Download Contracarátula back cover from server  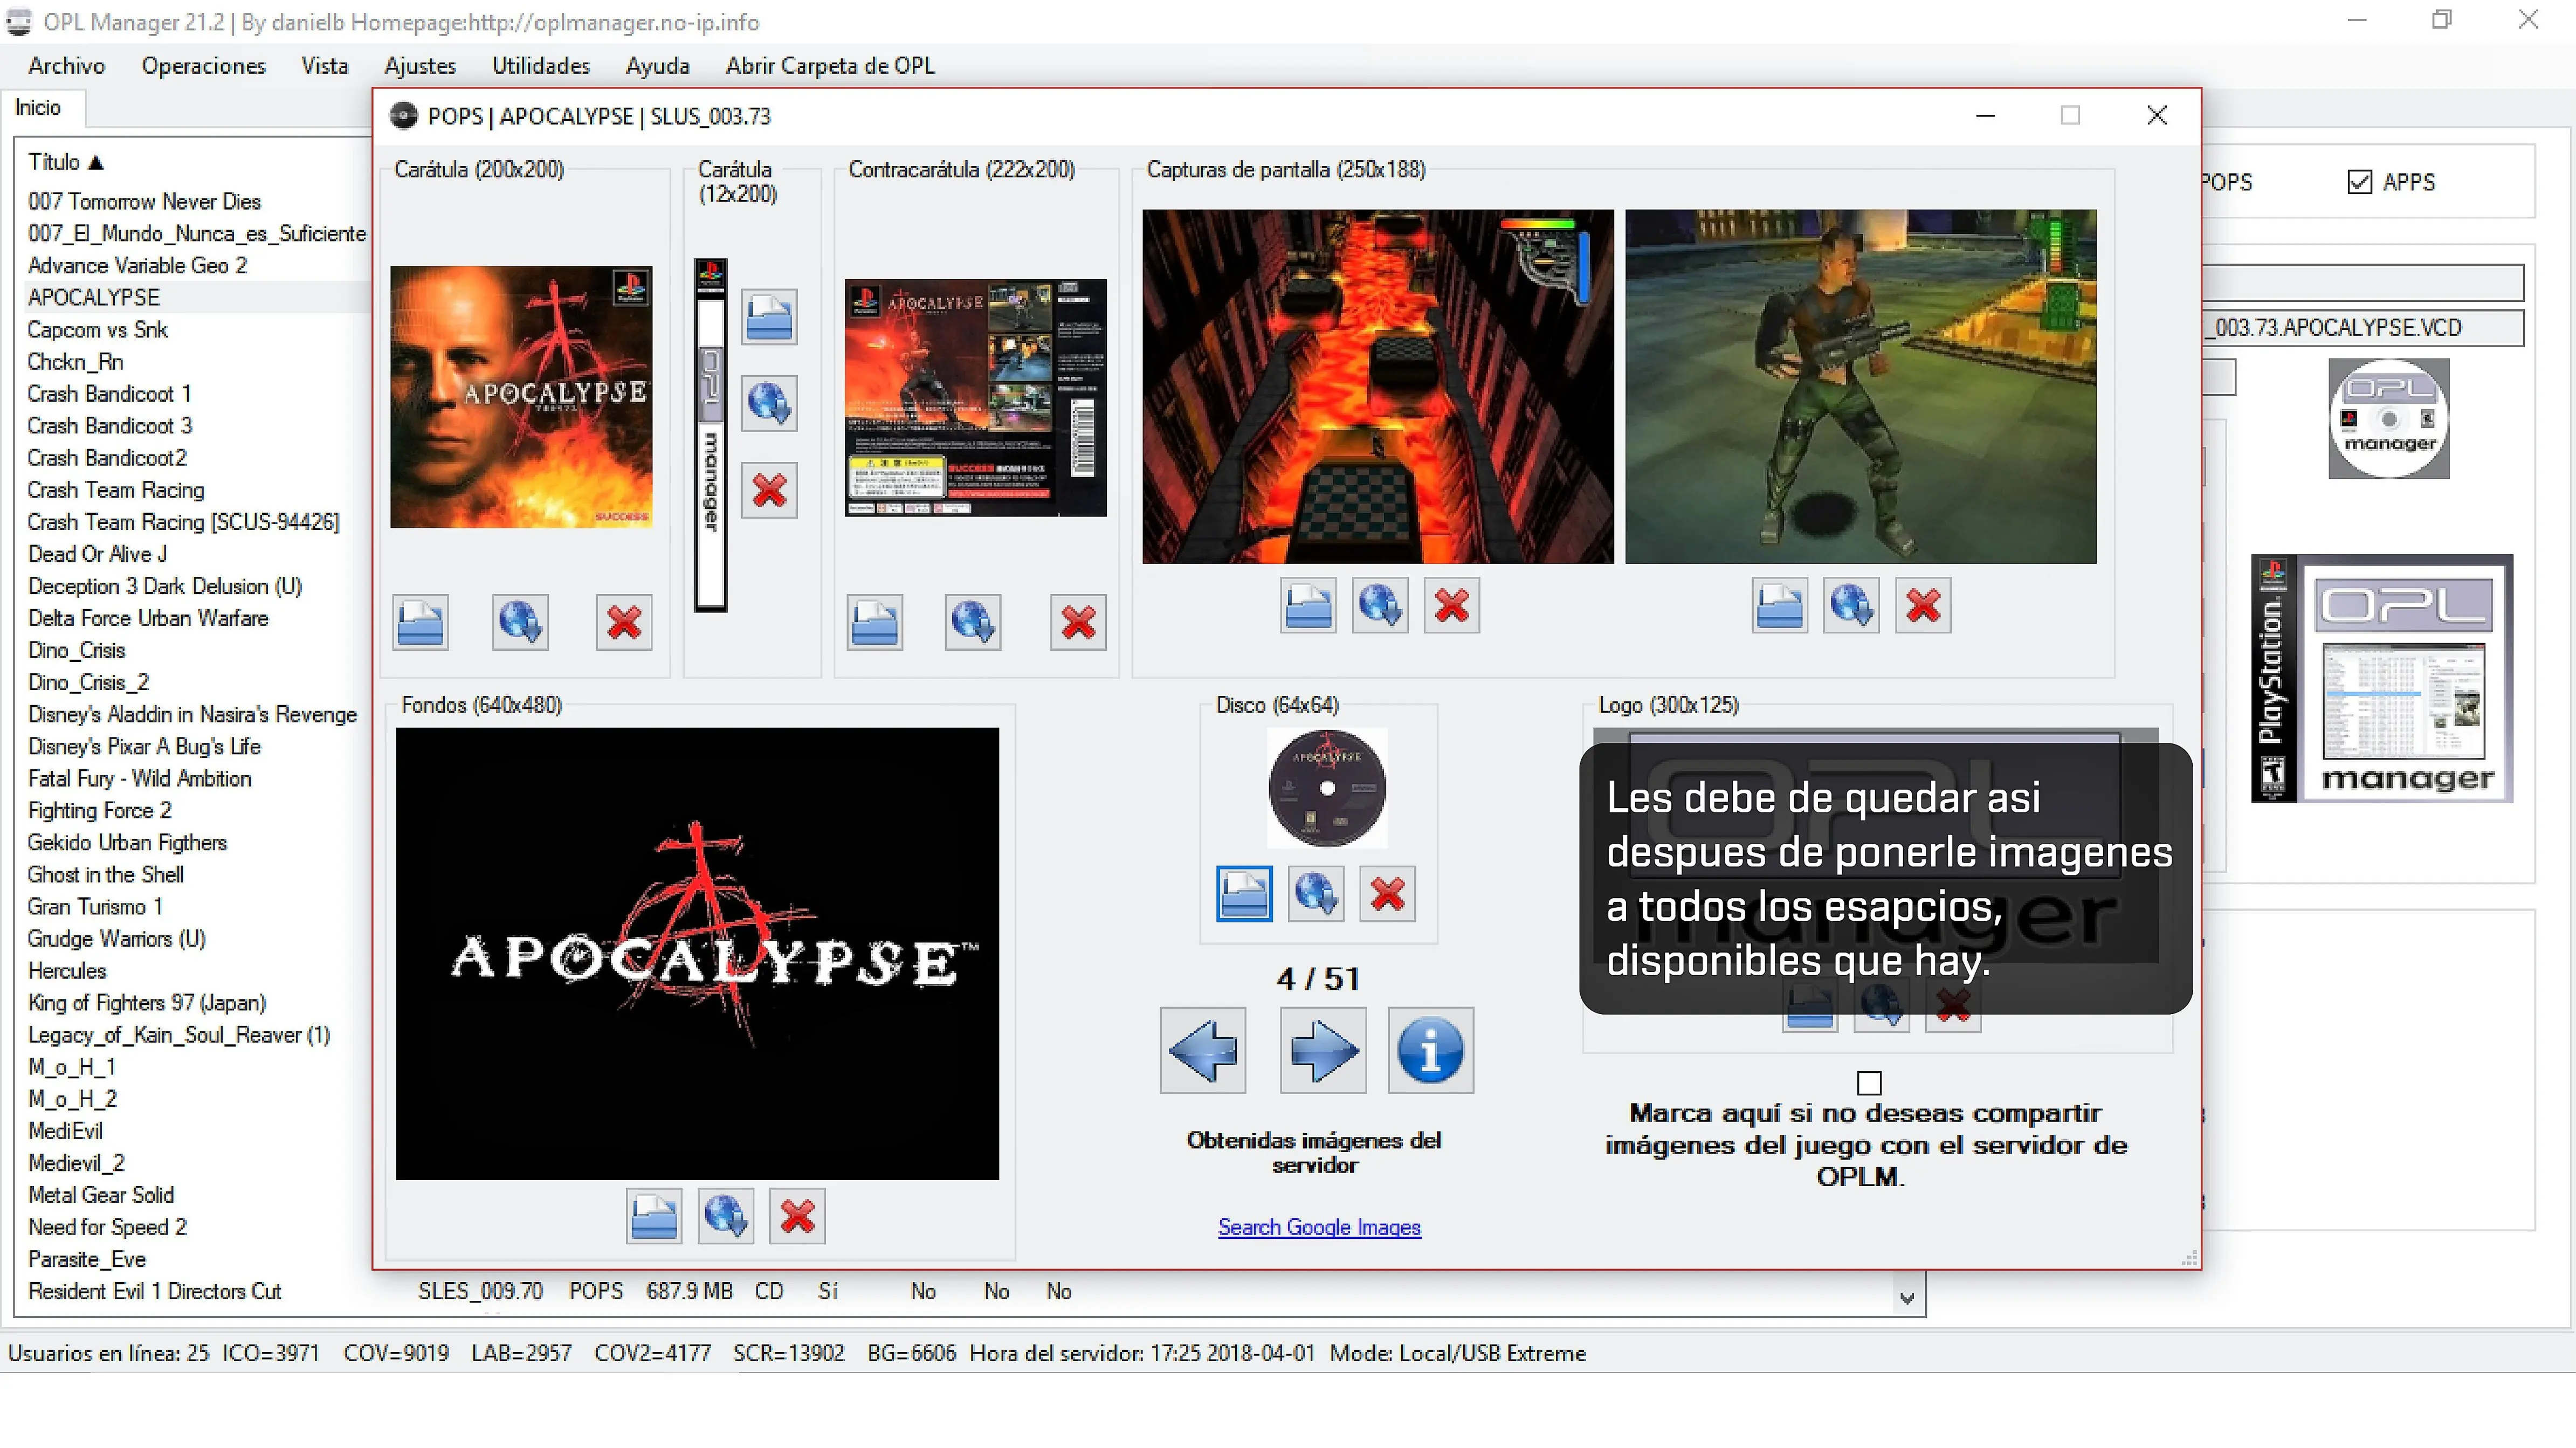click(973, 622)
